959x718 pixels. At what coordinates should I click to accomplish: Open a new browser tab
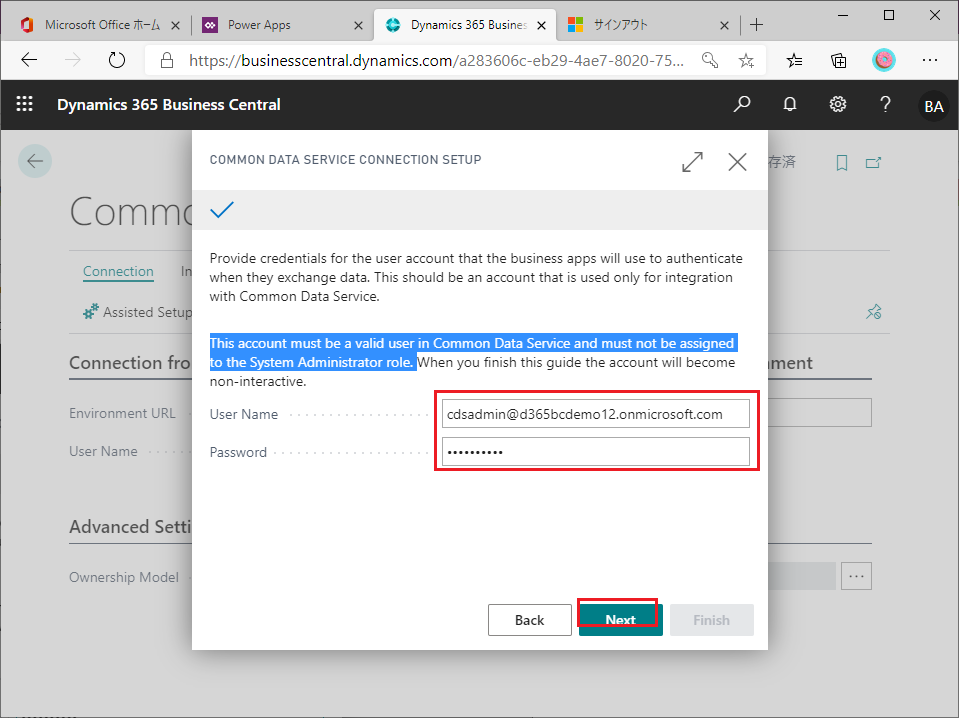(x=757, y=24)
